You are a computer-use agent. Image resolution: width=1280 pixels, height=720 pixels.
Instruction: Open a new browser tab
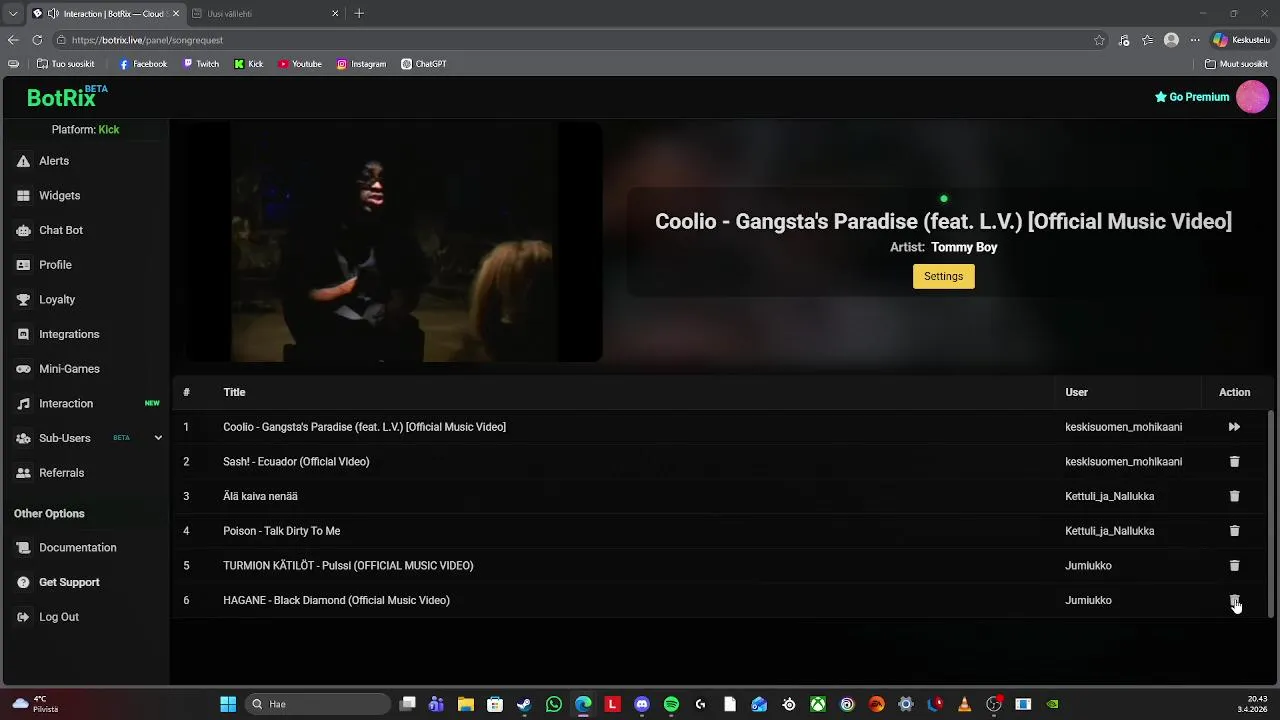tap(359, 14)
